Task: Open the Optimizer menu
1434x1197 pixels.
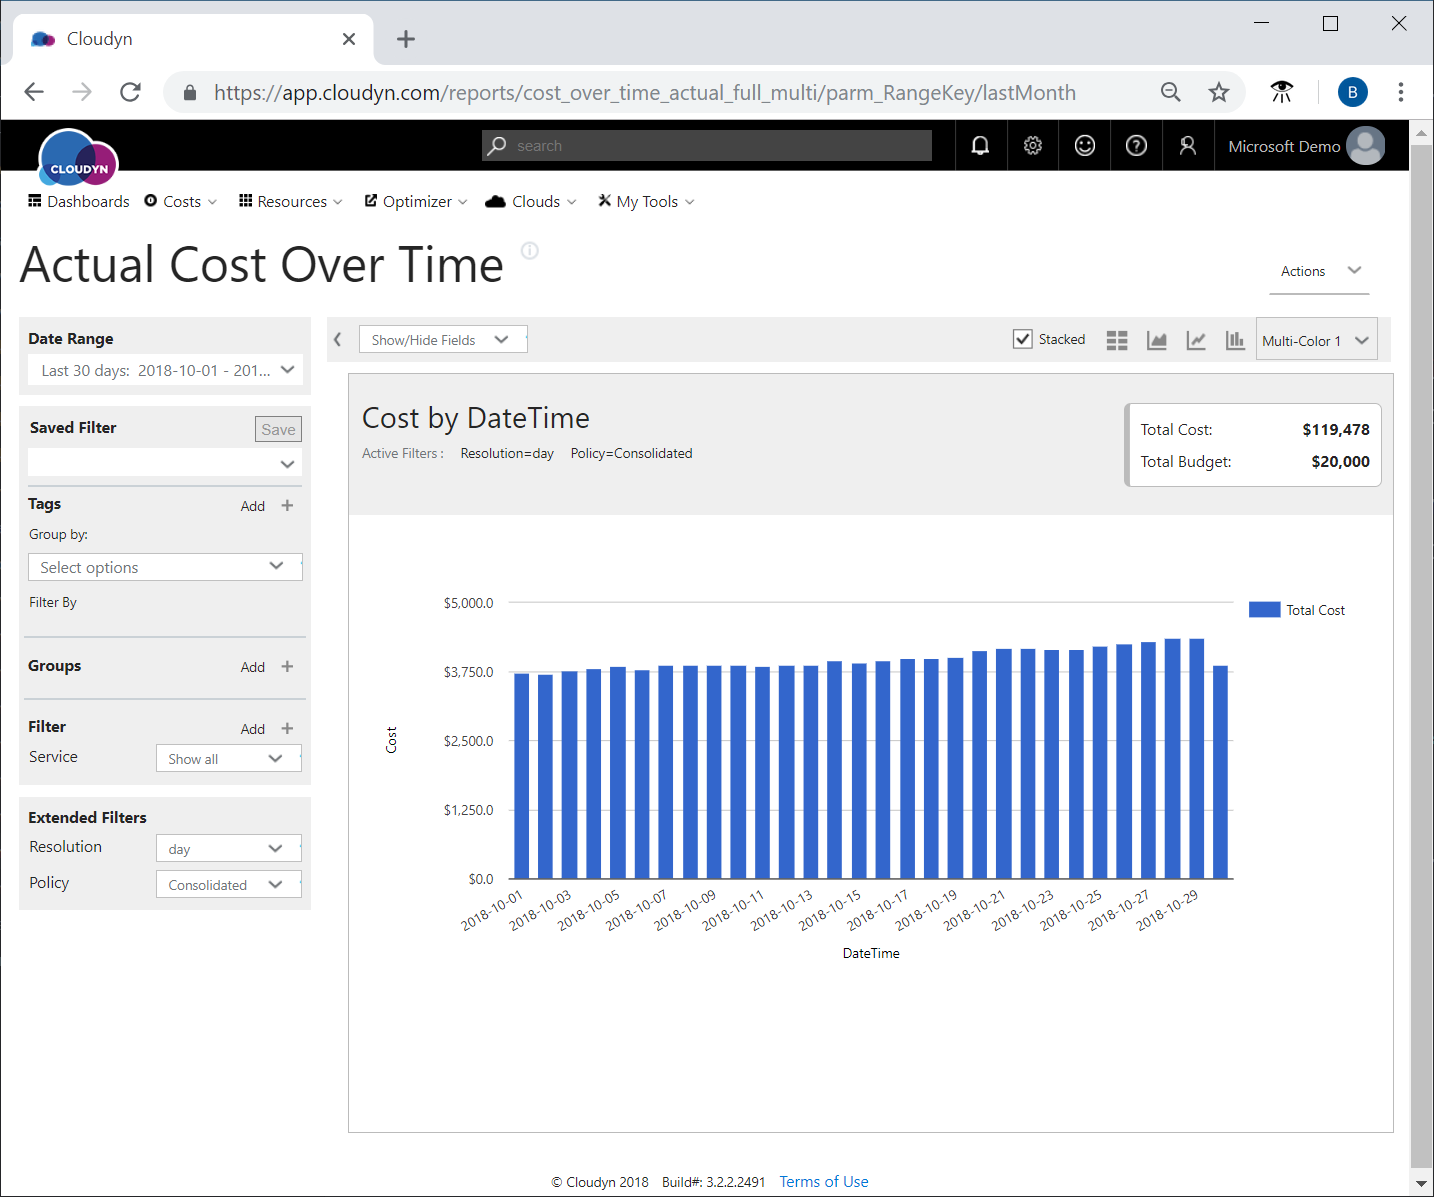Action: [x=416, y=202]
